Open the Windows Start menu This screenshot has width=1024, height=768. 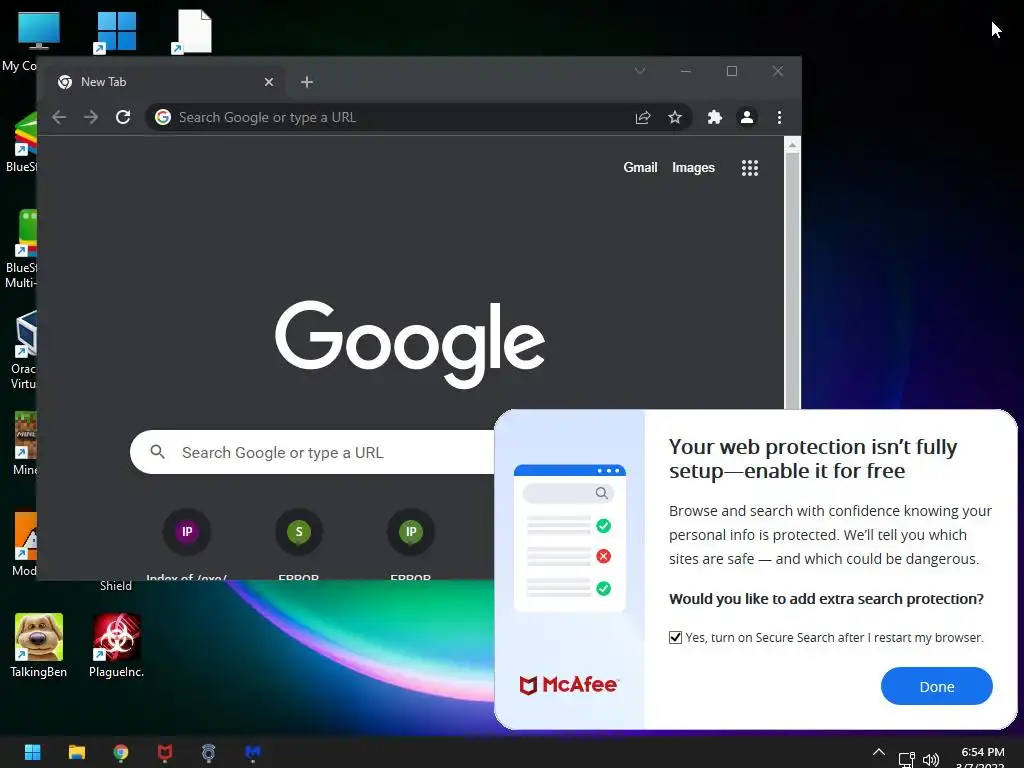click(x=33, y=752)
